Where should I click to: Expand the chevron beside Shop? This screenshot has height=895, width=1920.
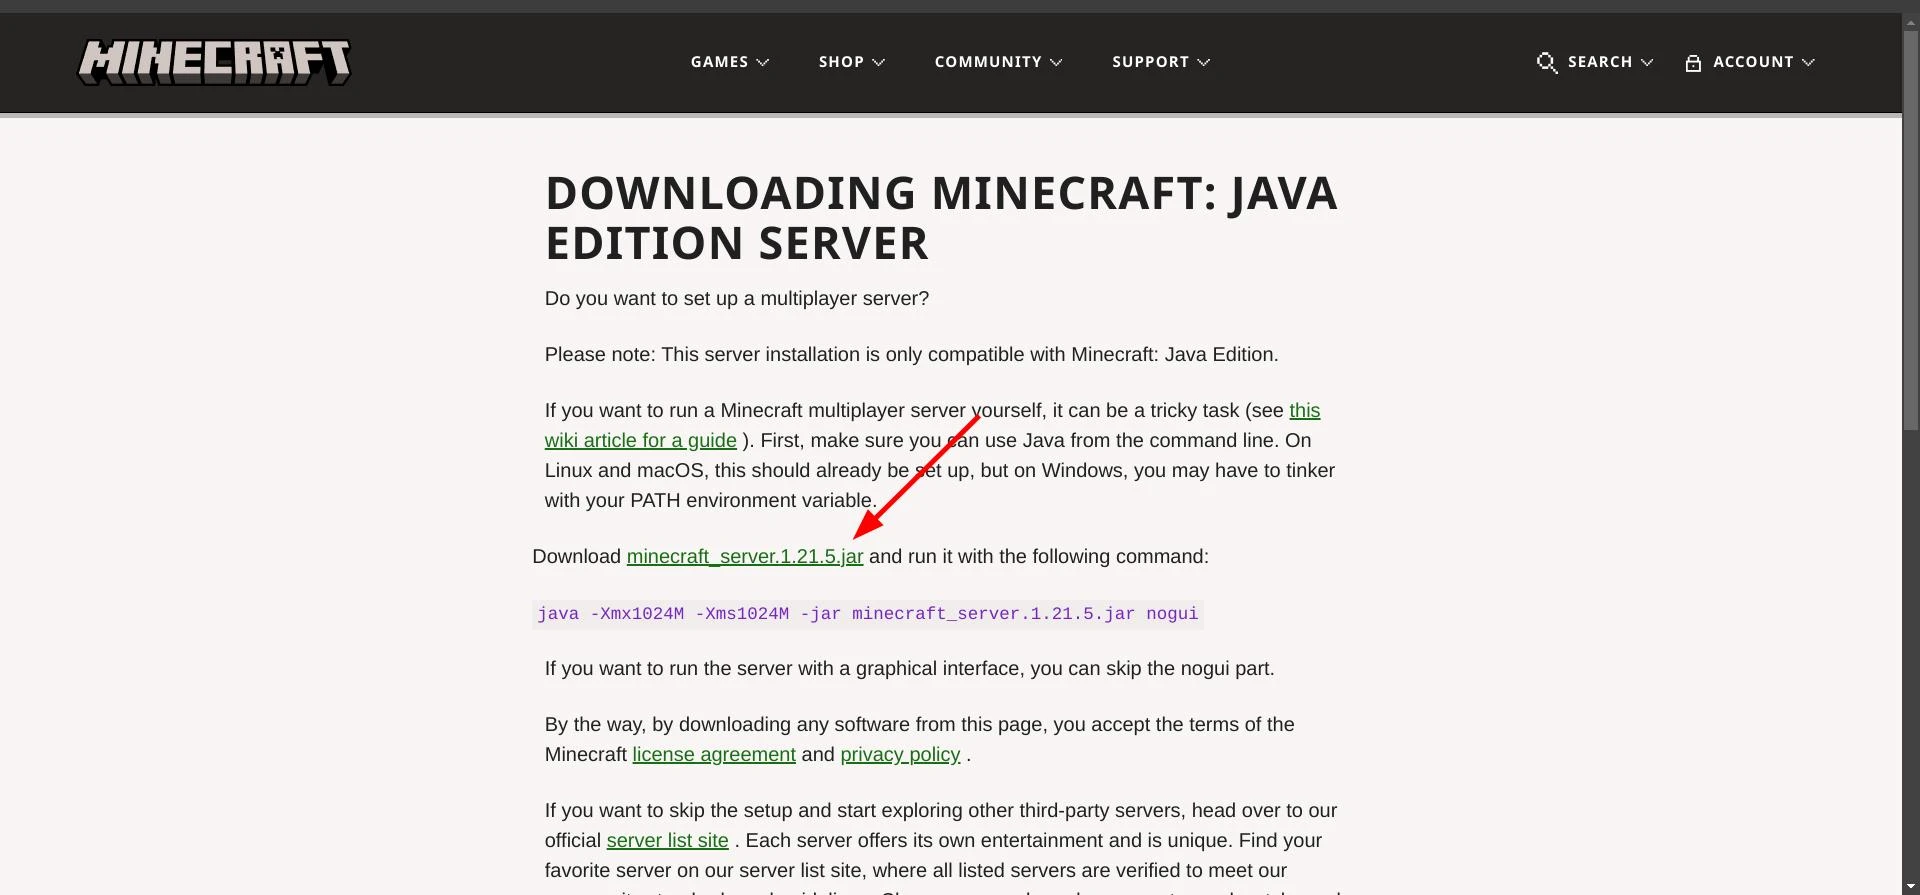pos(879,62)
